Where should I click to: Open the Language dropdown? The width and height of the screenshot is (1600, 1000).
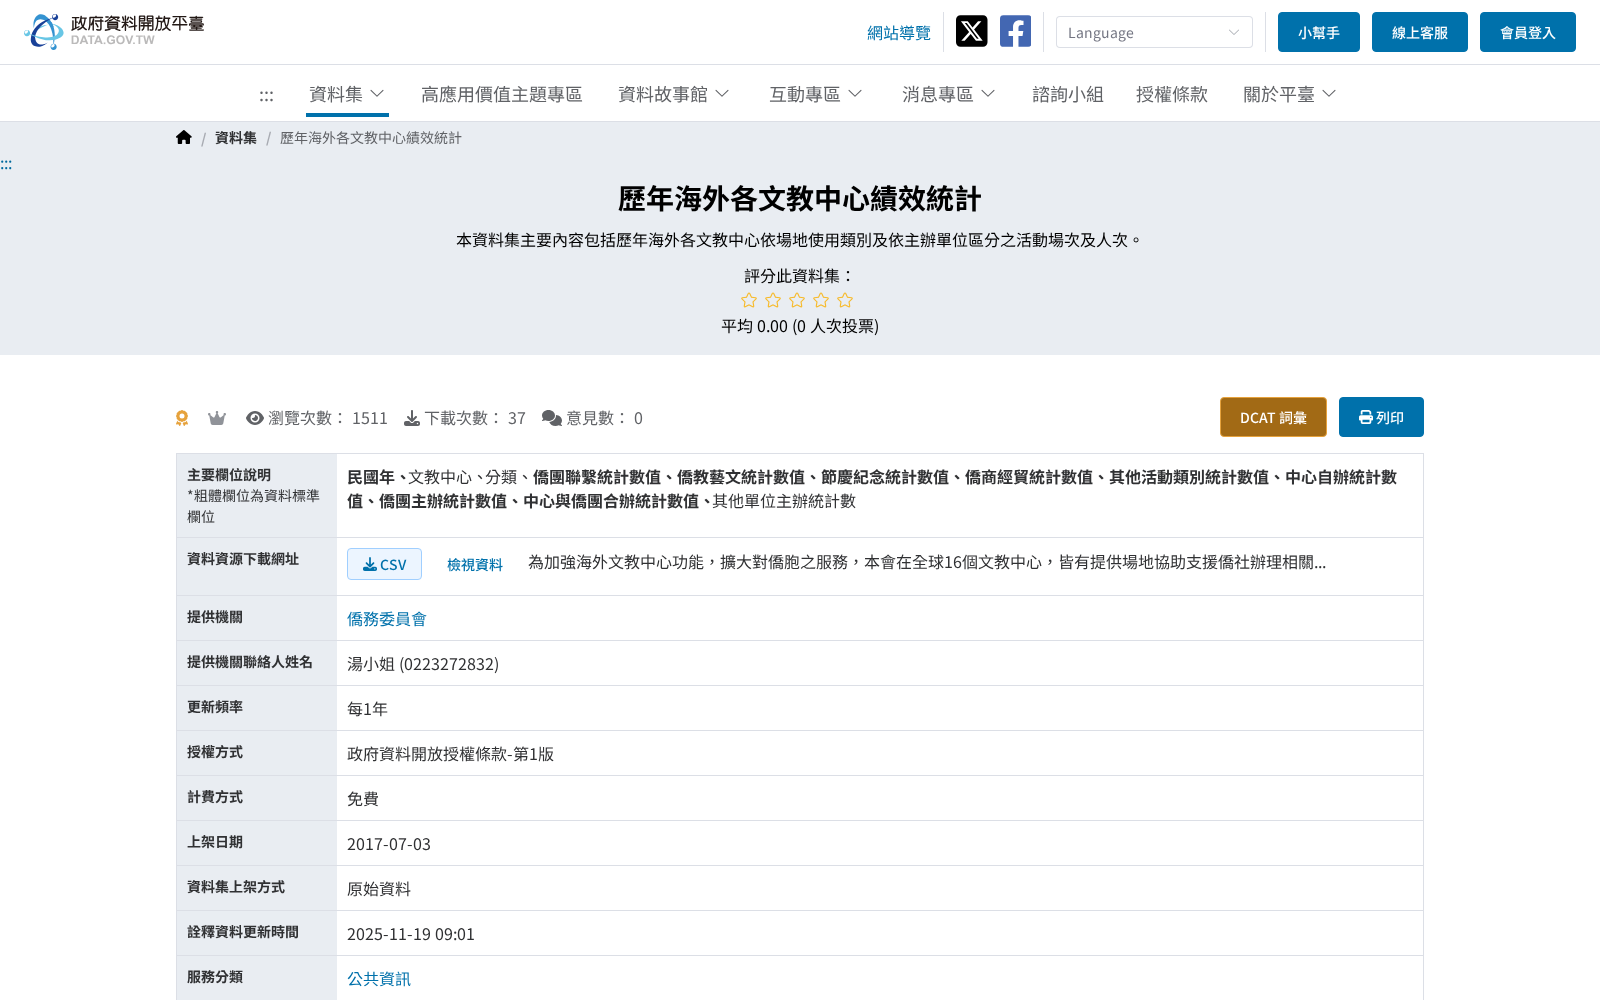[1154, 32]
